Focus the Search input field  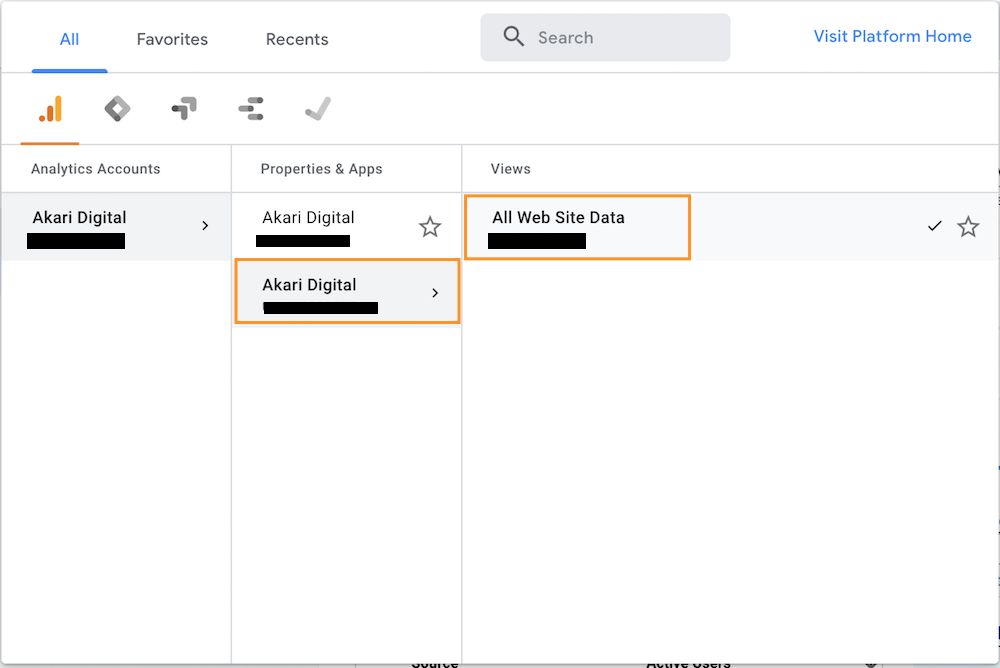tap(605, 38)
